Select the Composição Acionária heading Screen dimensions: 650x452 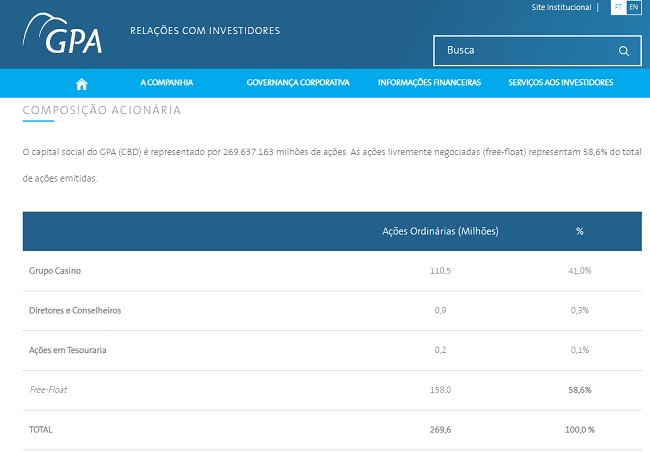click(102, 110)
